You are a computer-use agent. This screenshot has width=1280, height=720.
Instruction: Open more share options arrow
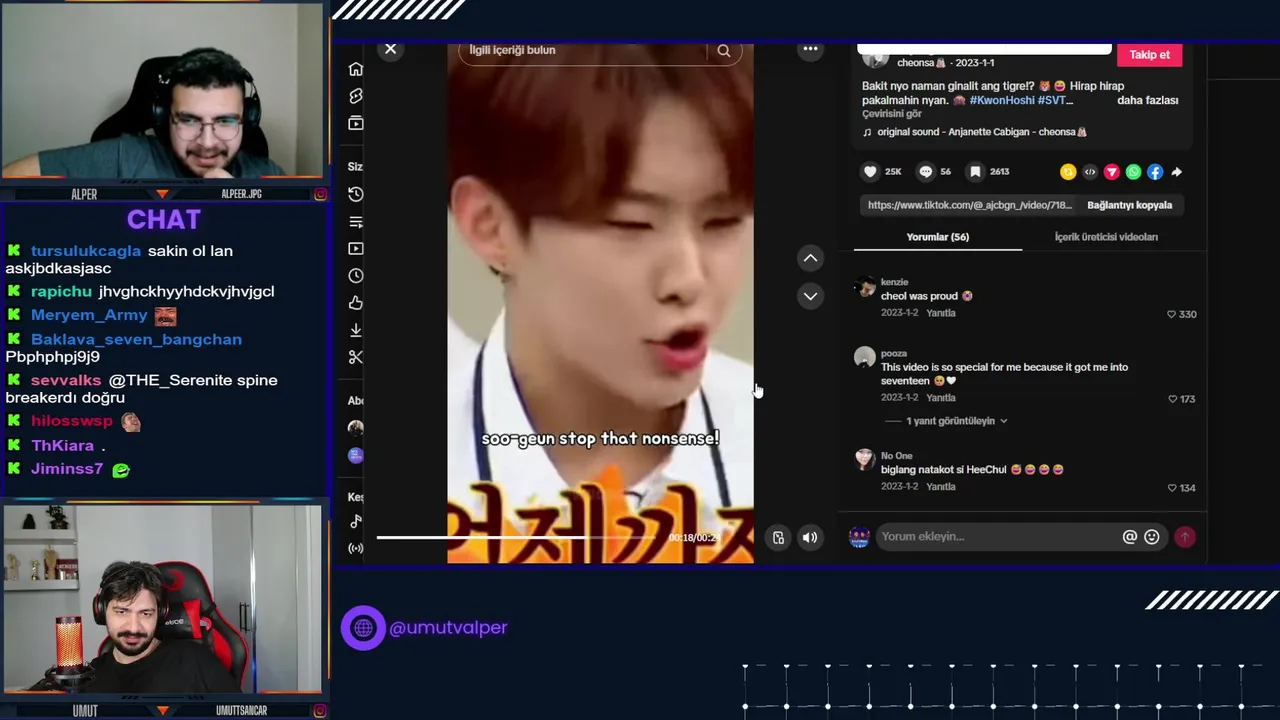(x=1177, y=172)
